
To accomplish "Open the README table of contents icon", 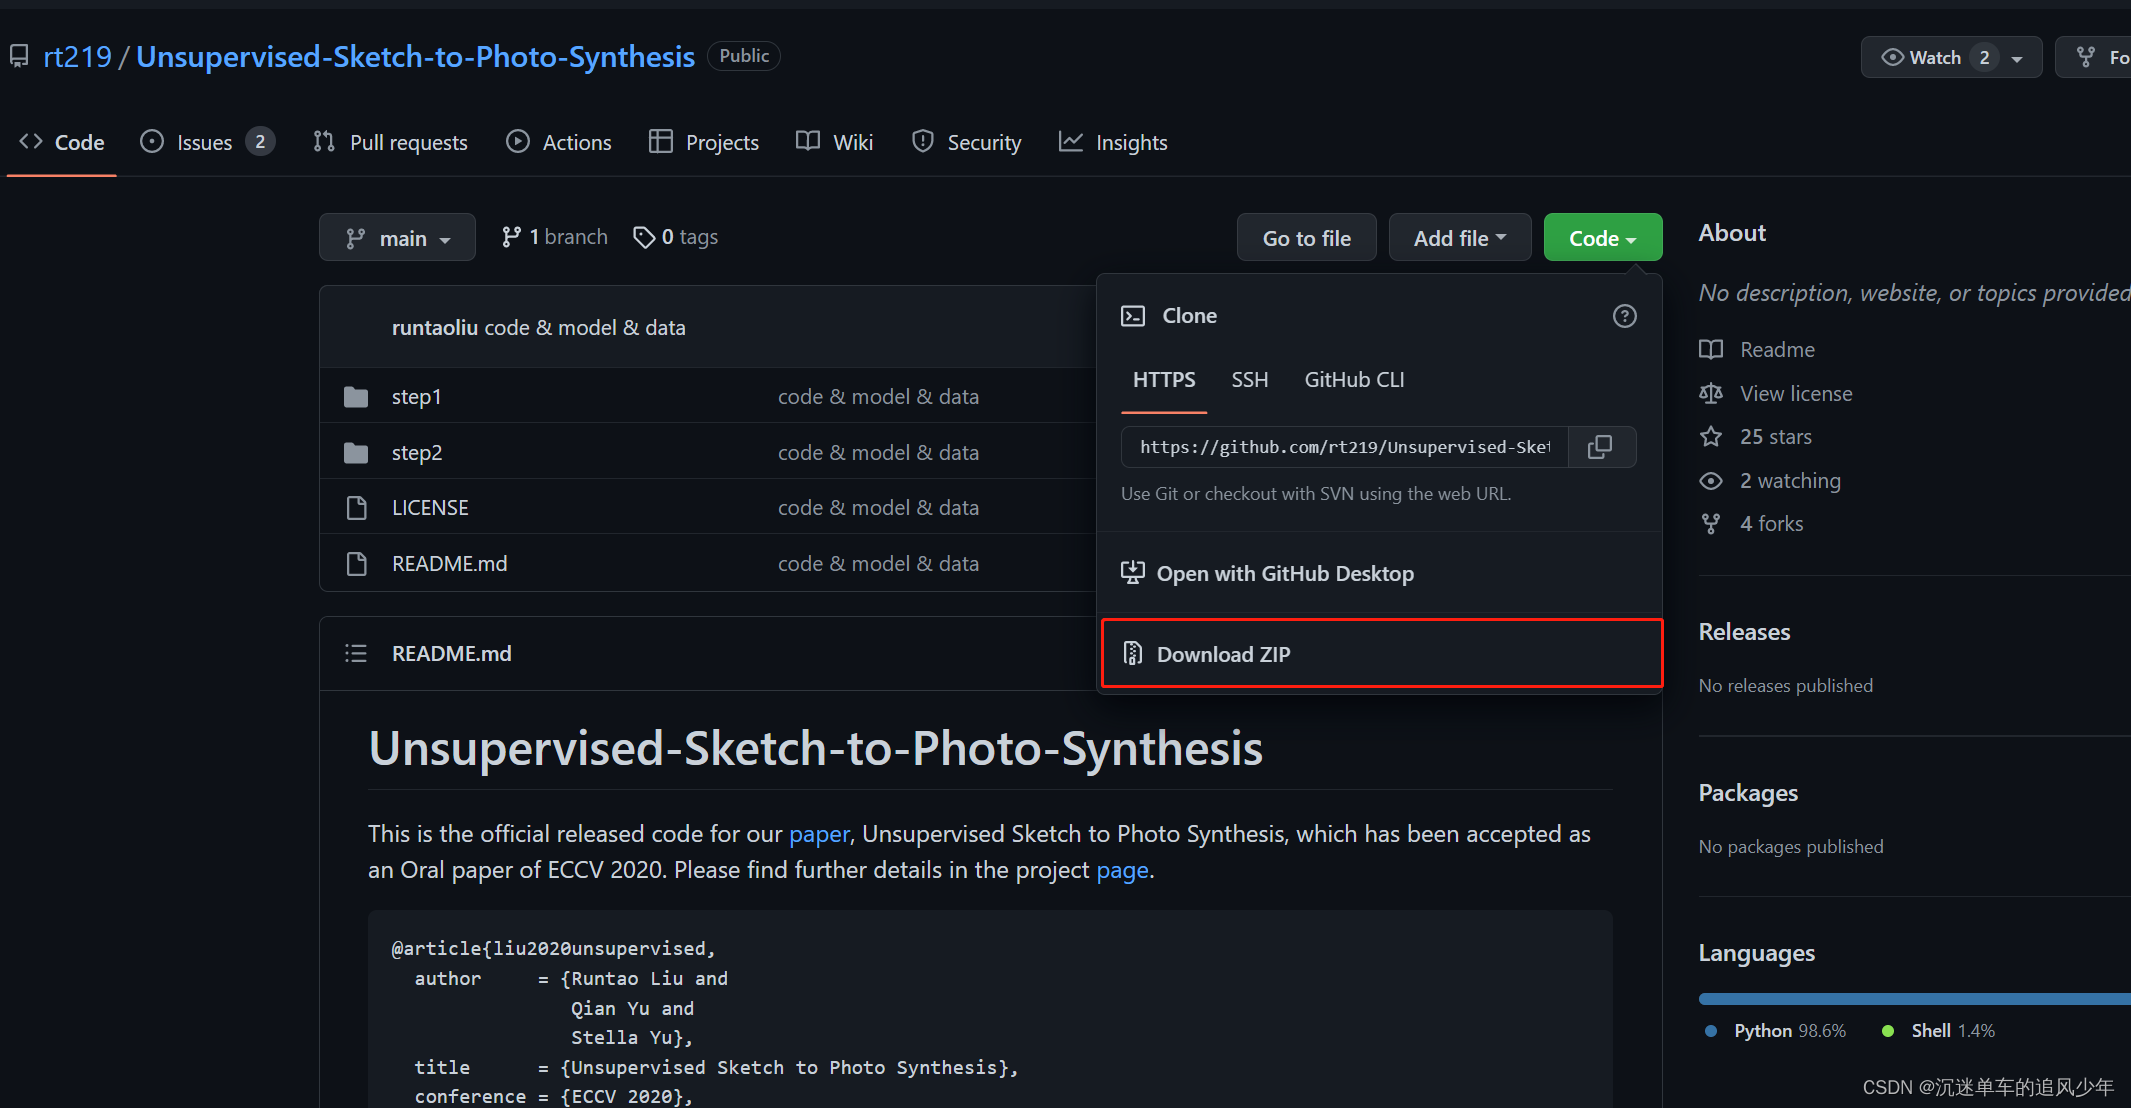I will [356, 654].
